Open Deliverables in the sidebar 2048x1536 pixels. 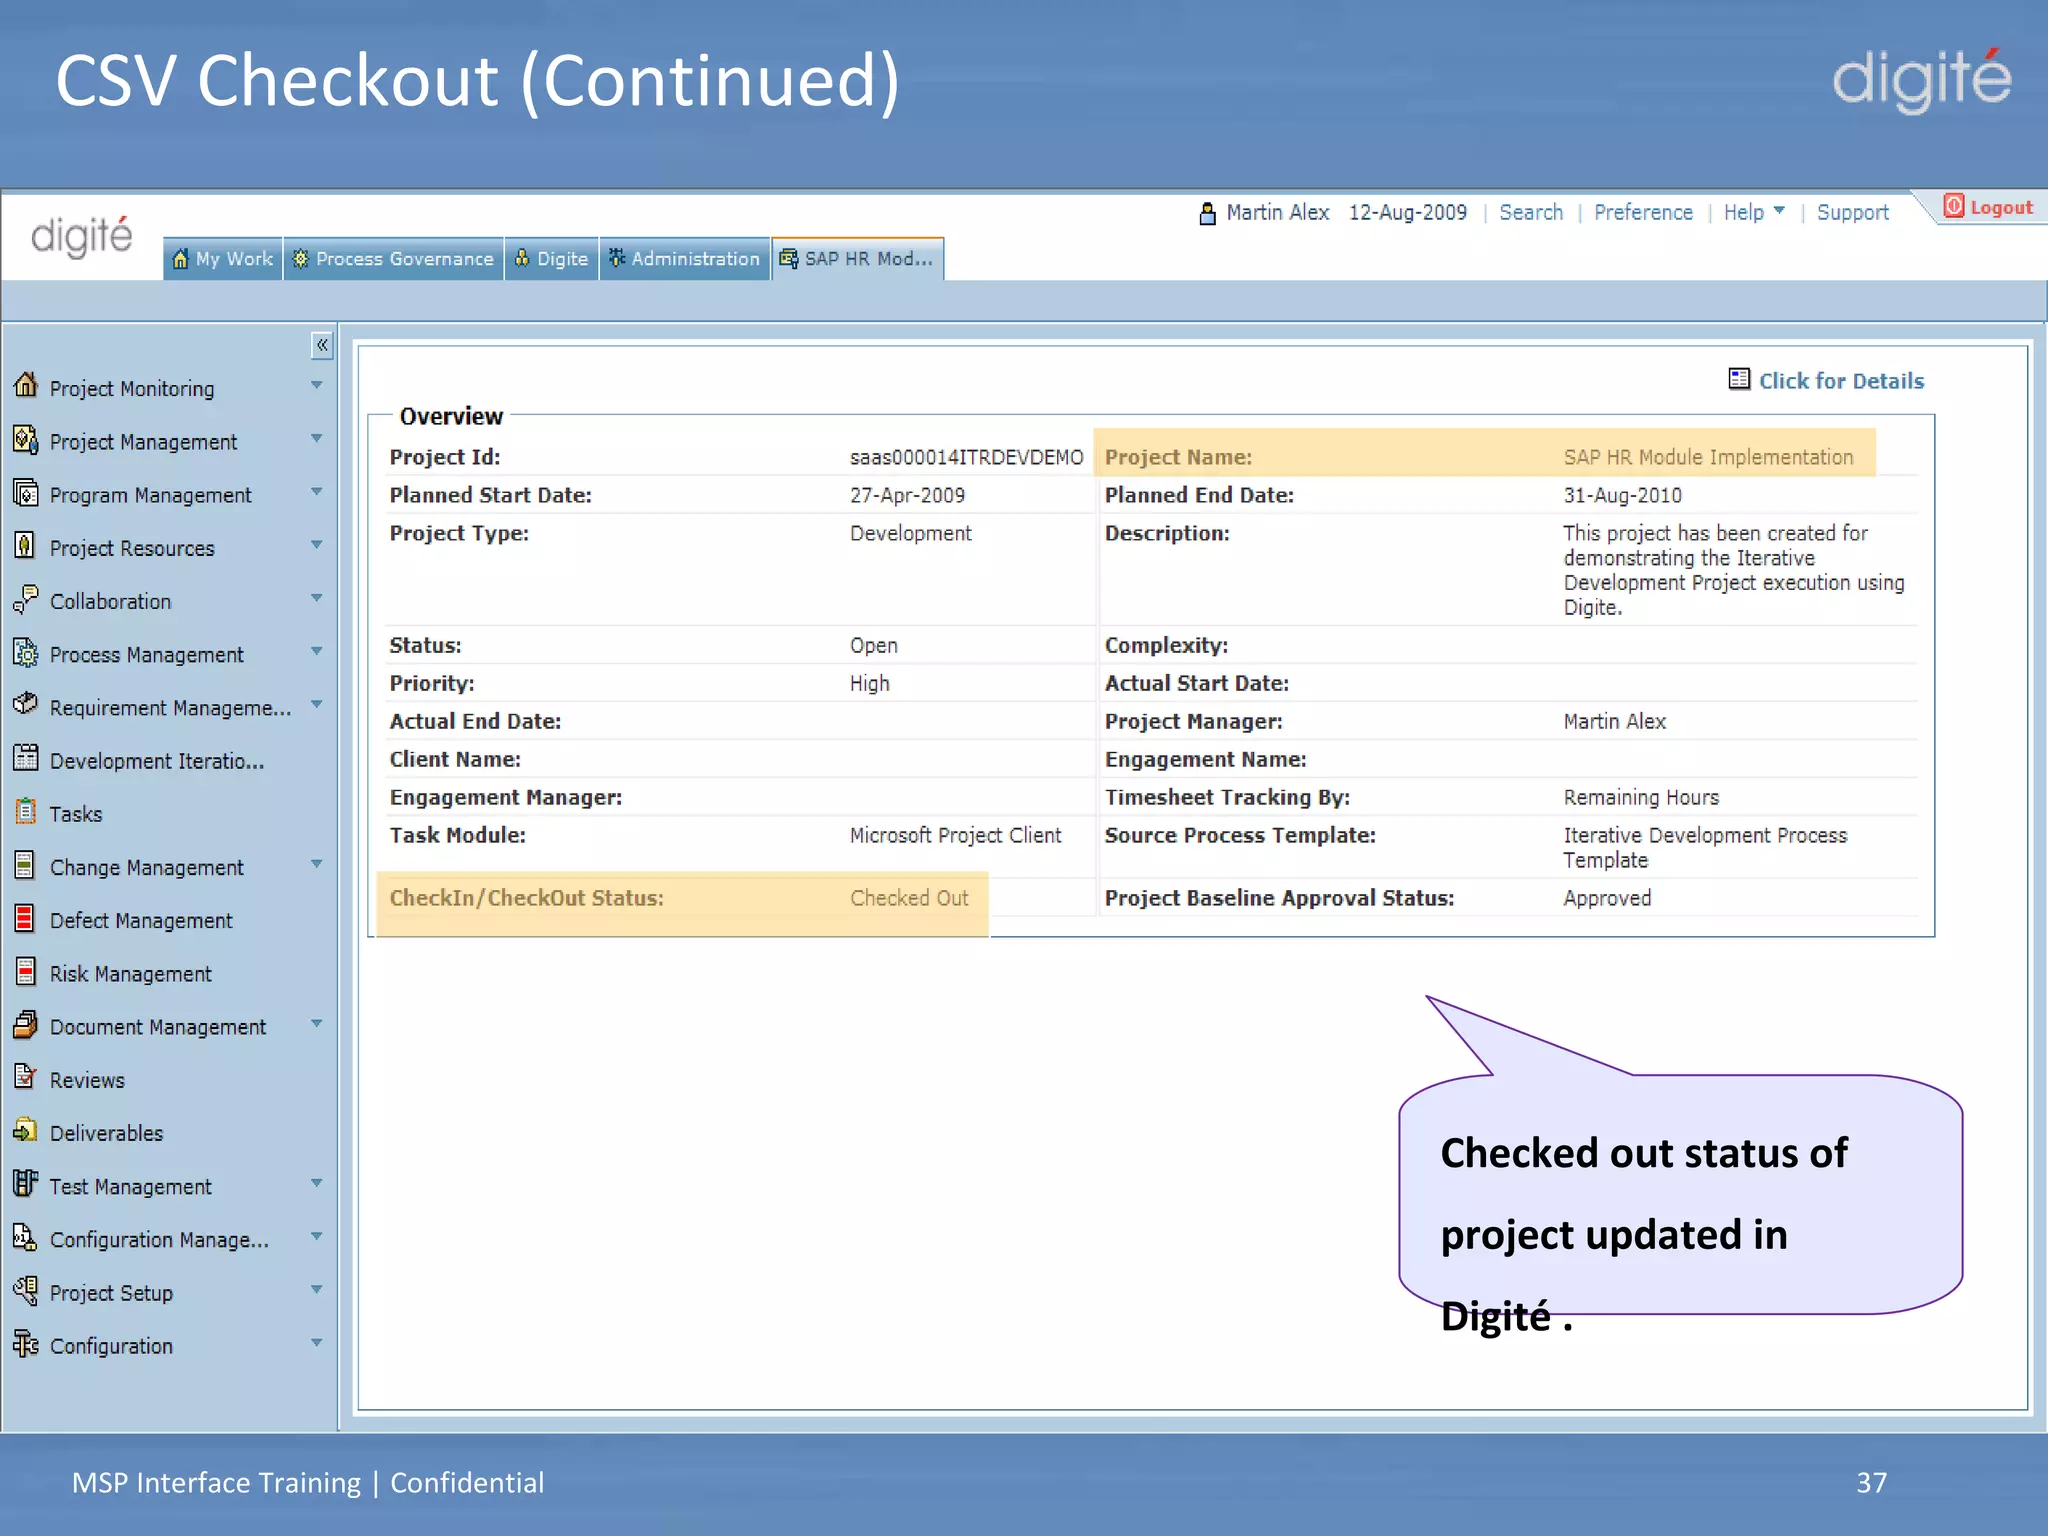[x=106, y=1133]
